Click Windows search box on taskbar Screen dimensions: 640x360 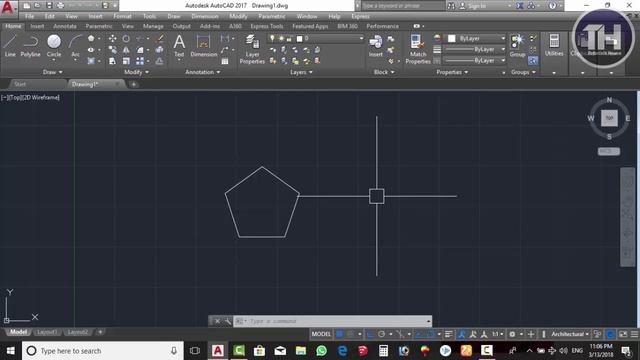(x=102, y=351)
